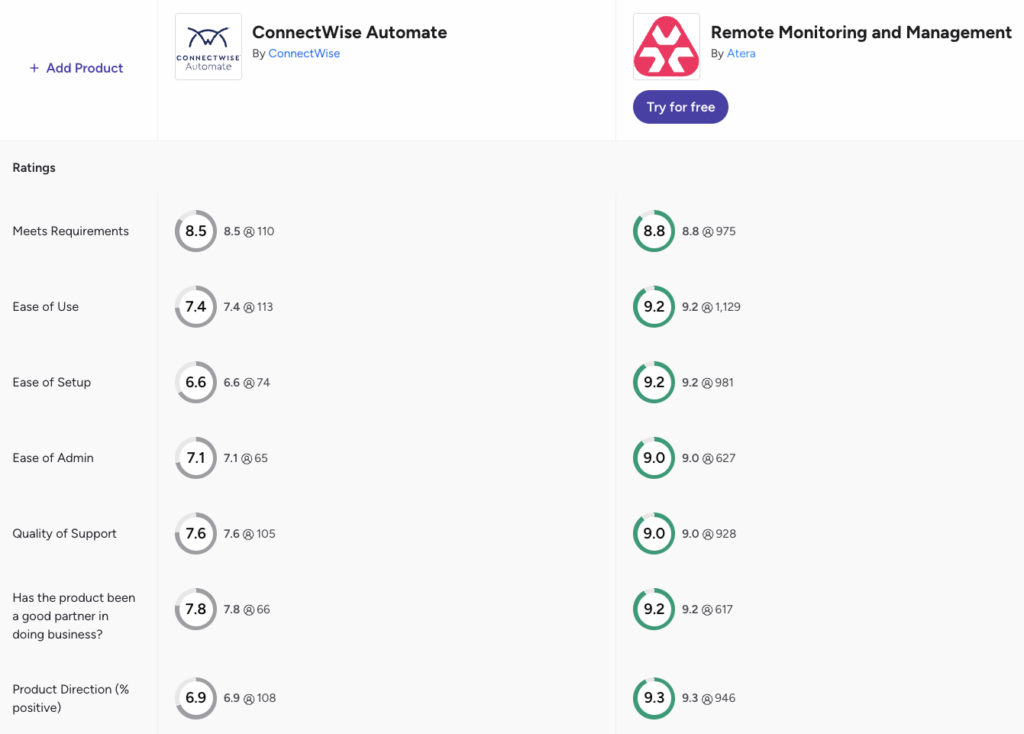Image resolution: width=1024 pixels, height=734 pixels.
Task: Click ConnectWise 6.6 Ease of Setup circle
Action: 195,382
